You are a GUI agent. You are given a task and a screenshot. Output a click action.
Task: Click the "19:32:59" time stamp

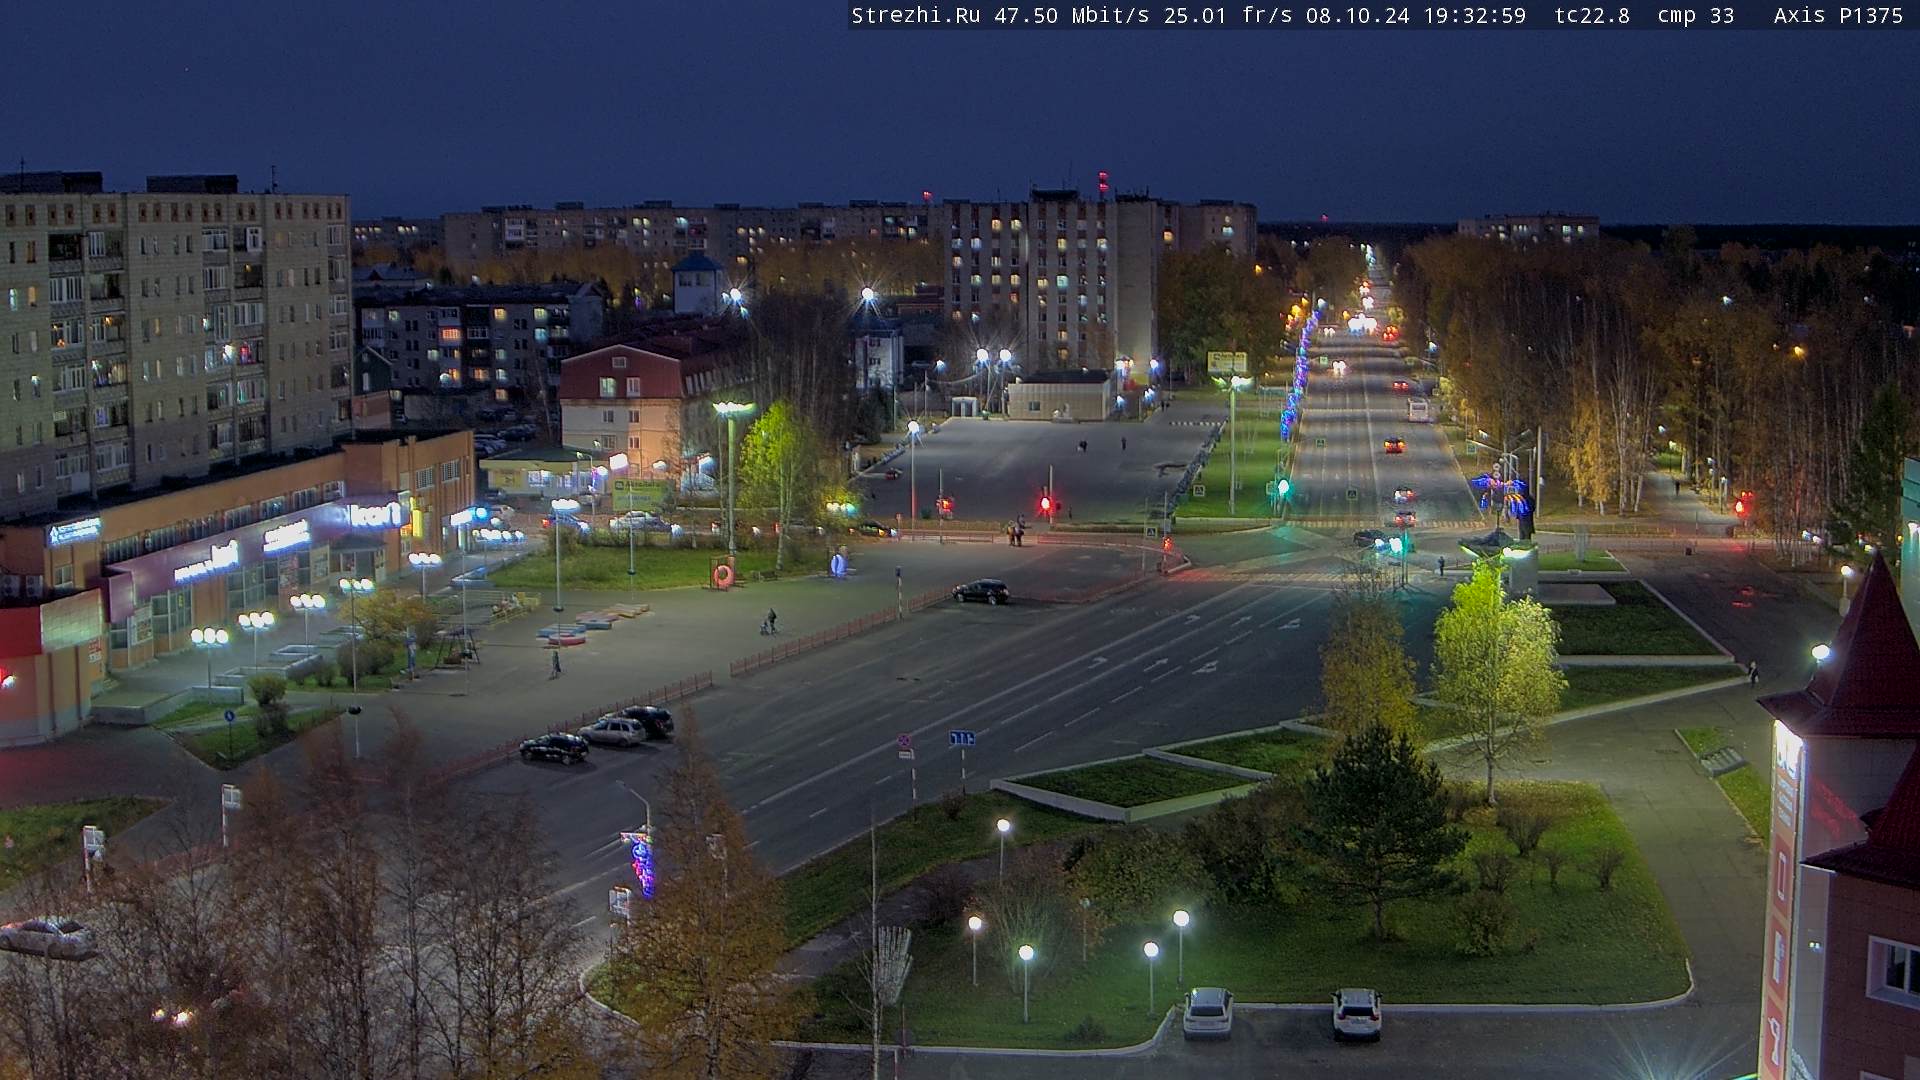pos(1475,15)
